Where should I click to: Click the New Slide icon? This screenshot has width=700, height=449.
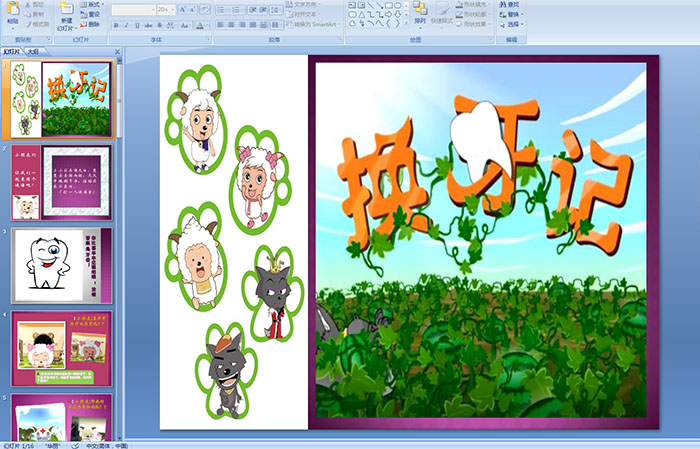(x=67, y=9)
